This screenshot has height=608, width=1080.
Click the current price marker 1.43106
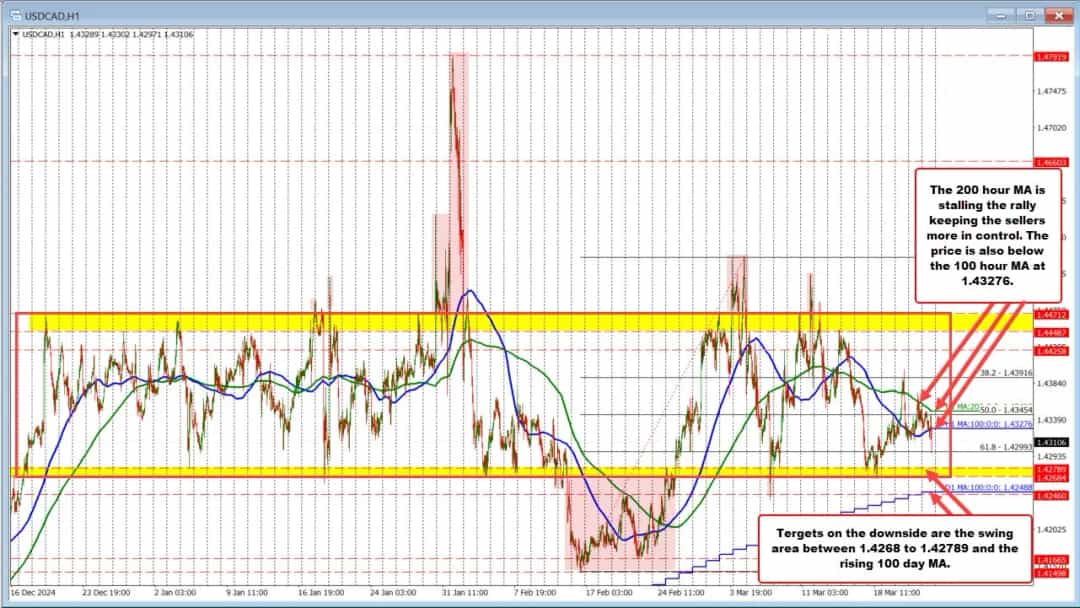[x=1051, y=441]
